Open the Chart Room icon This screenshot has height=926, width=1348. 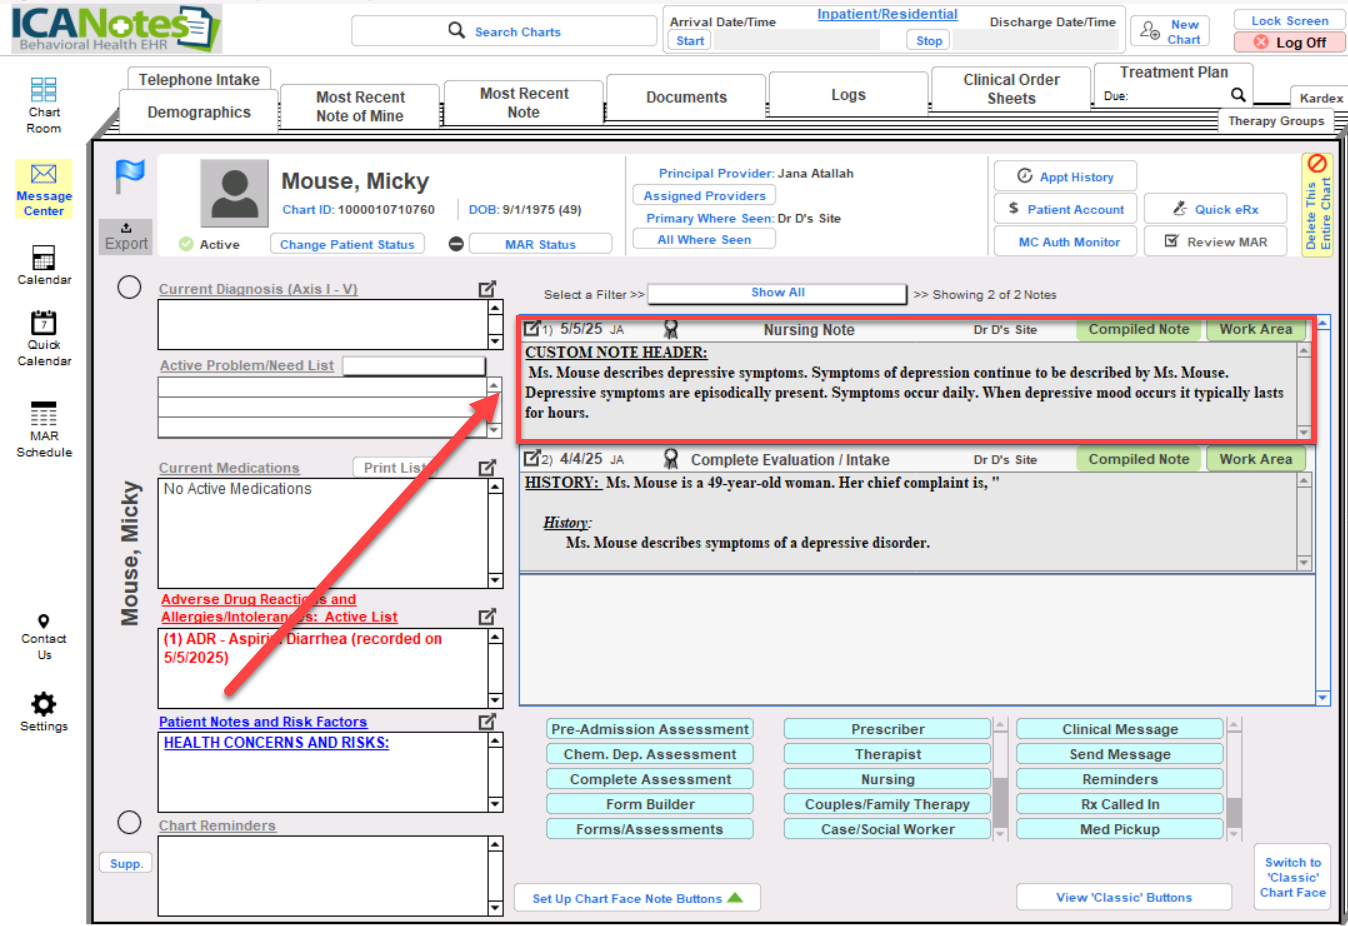[x=43, y=91]
